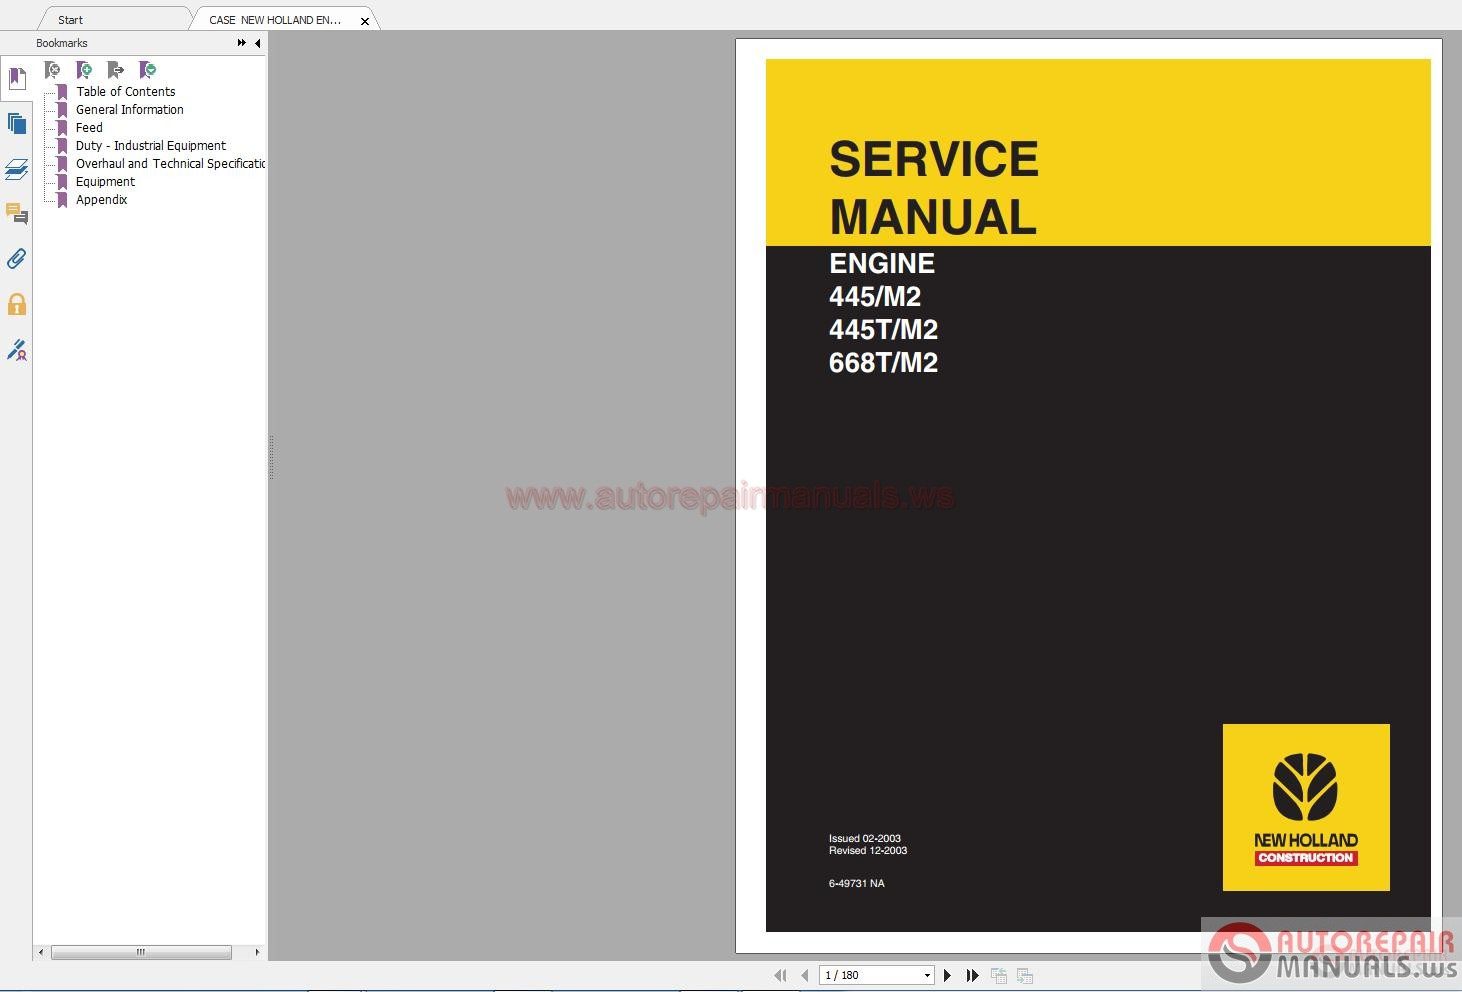Switch to the Start tab
The width and height of the screenshot is (1462, 992).
70,19
